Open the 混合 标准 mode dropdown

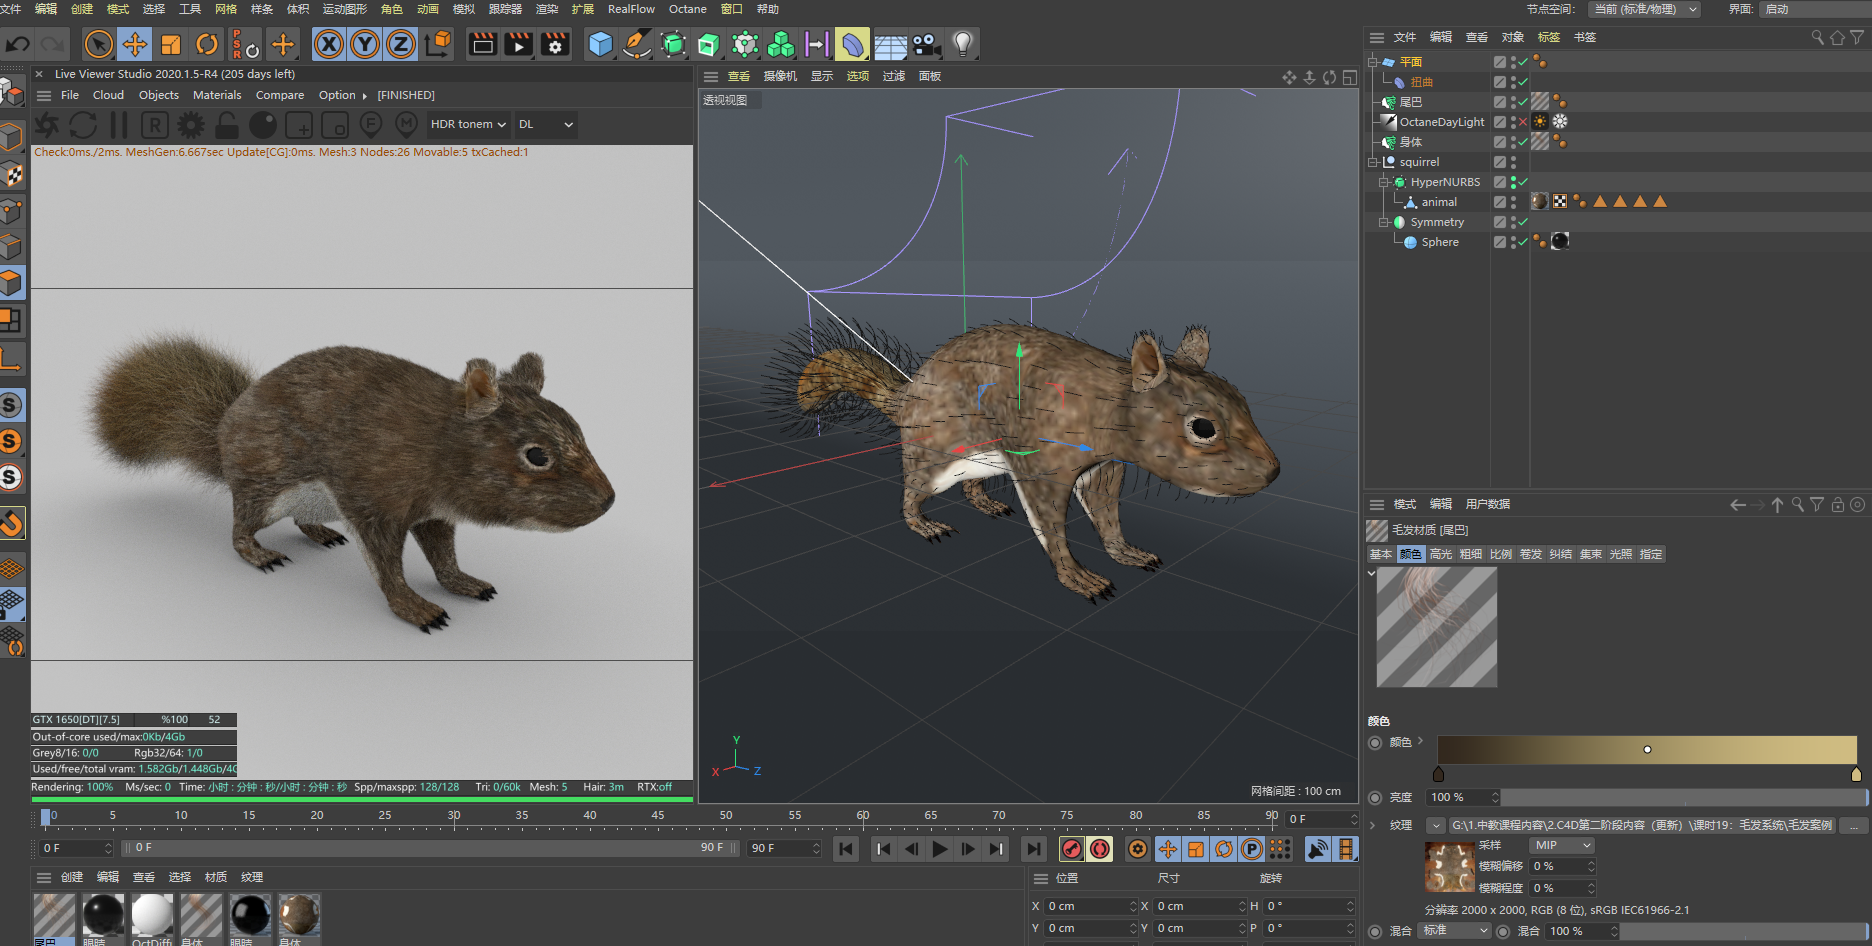tap(1455, 930)
